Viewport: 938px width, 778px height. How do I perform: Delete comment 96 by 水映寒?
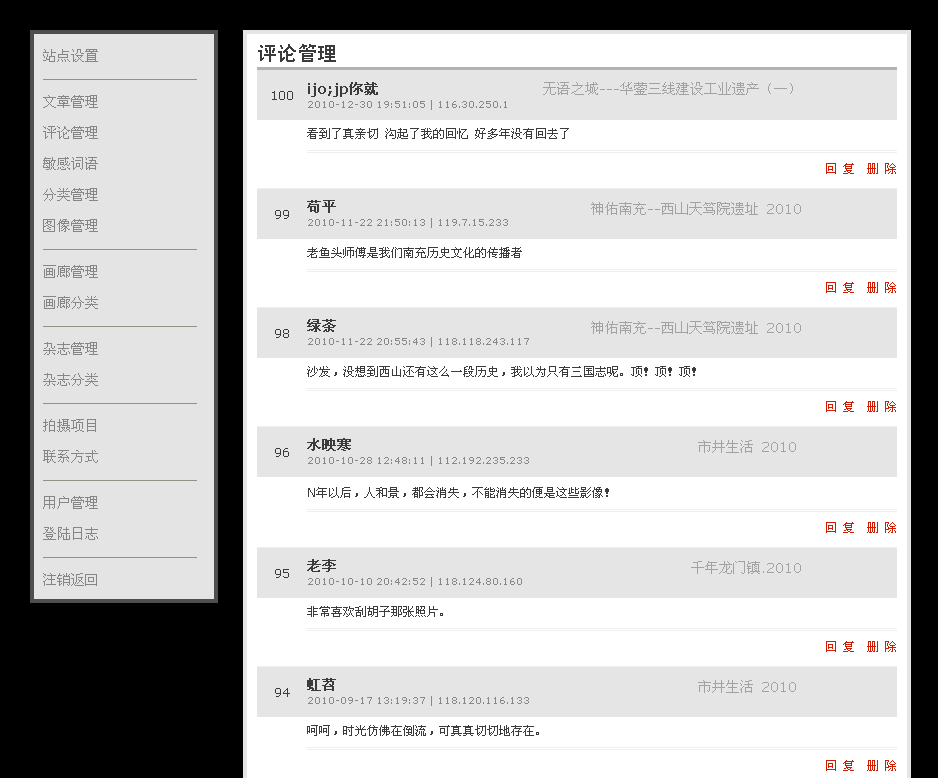[x=881, y=527]
